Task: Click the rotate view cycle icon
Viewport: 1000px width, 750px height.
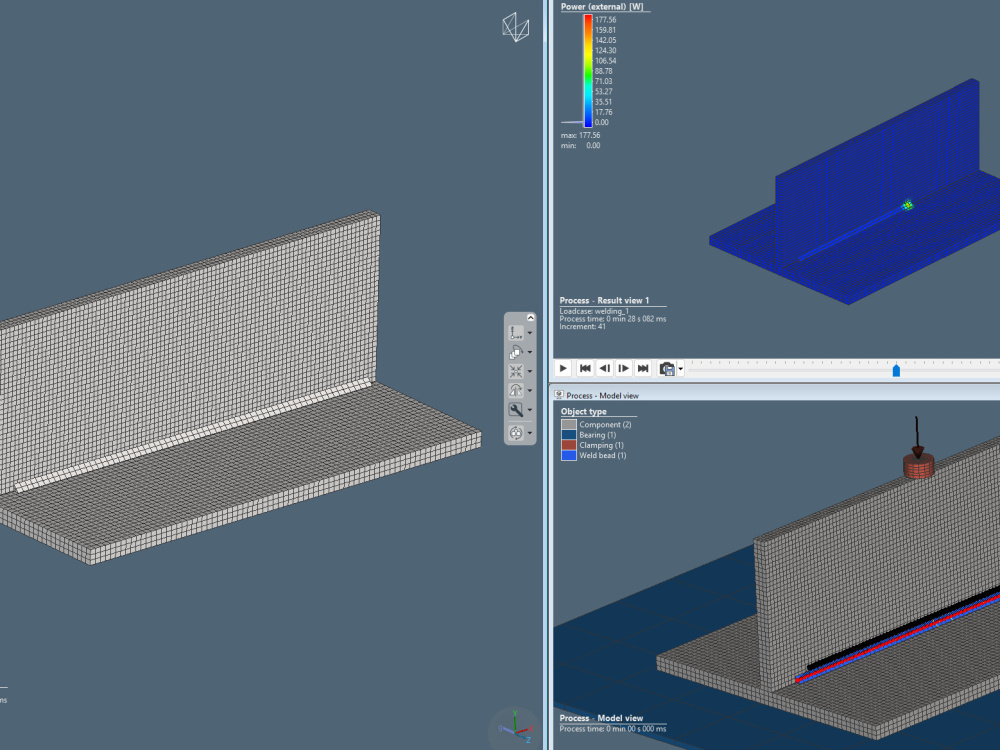Action: click(x=516, y=433)
